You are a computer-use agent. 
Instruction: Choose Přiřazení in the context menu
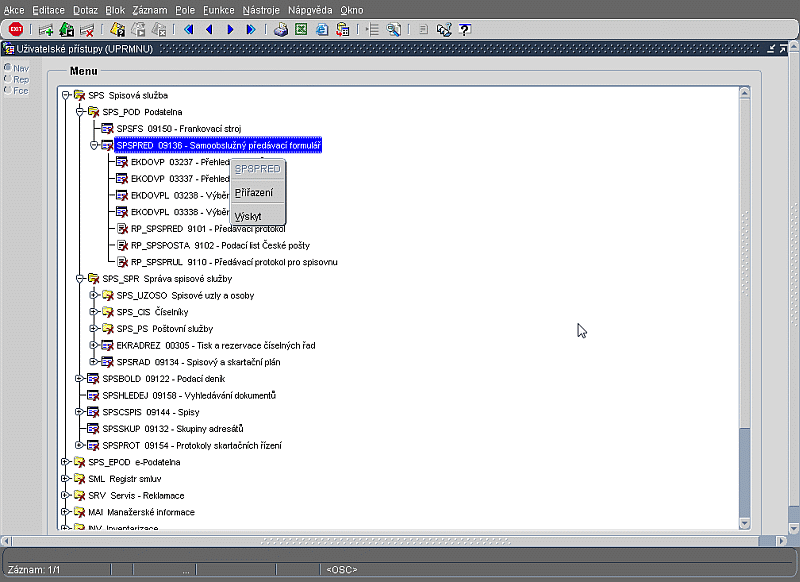[x=258, y=192]
